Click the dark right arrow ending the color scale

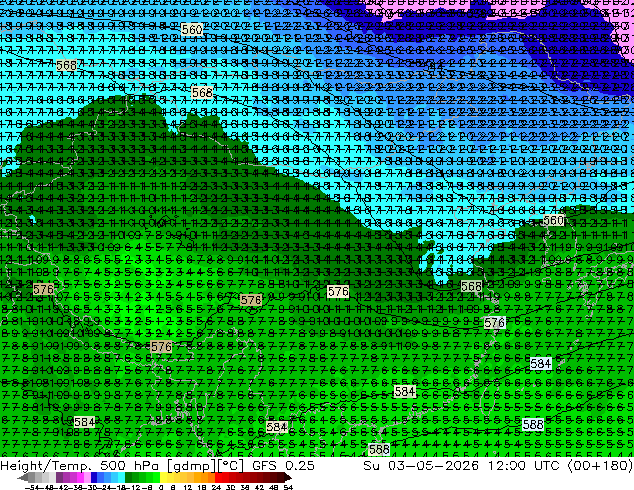coord(288,478)
